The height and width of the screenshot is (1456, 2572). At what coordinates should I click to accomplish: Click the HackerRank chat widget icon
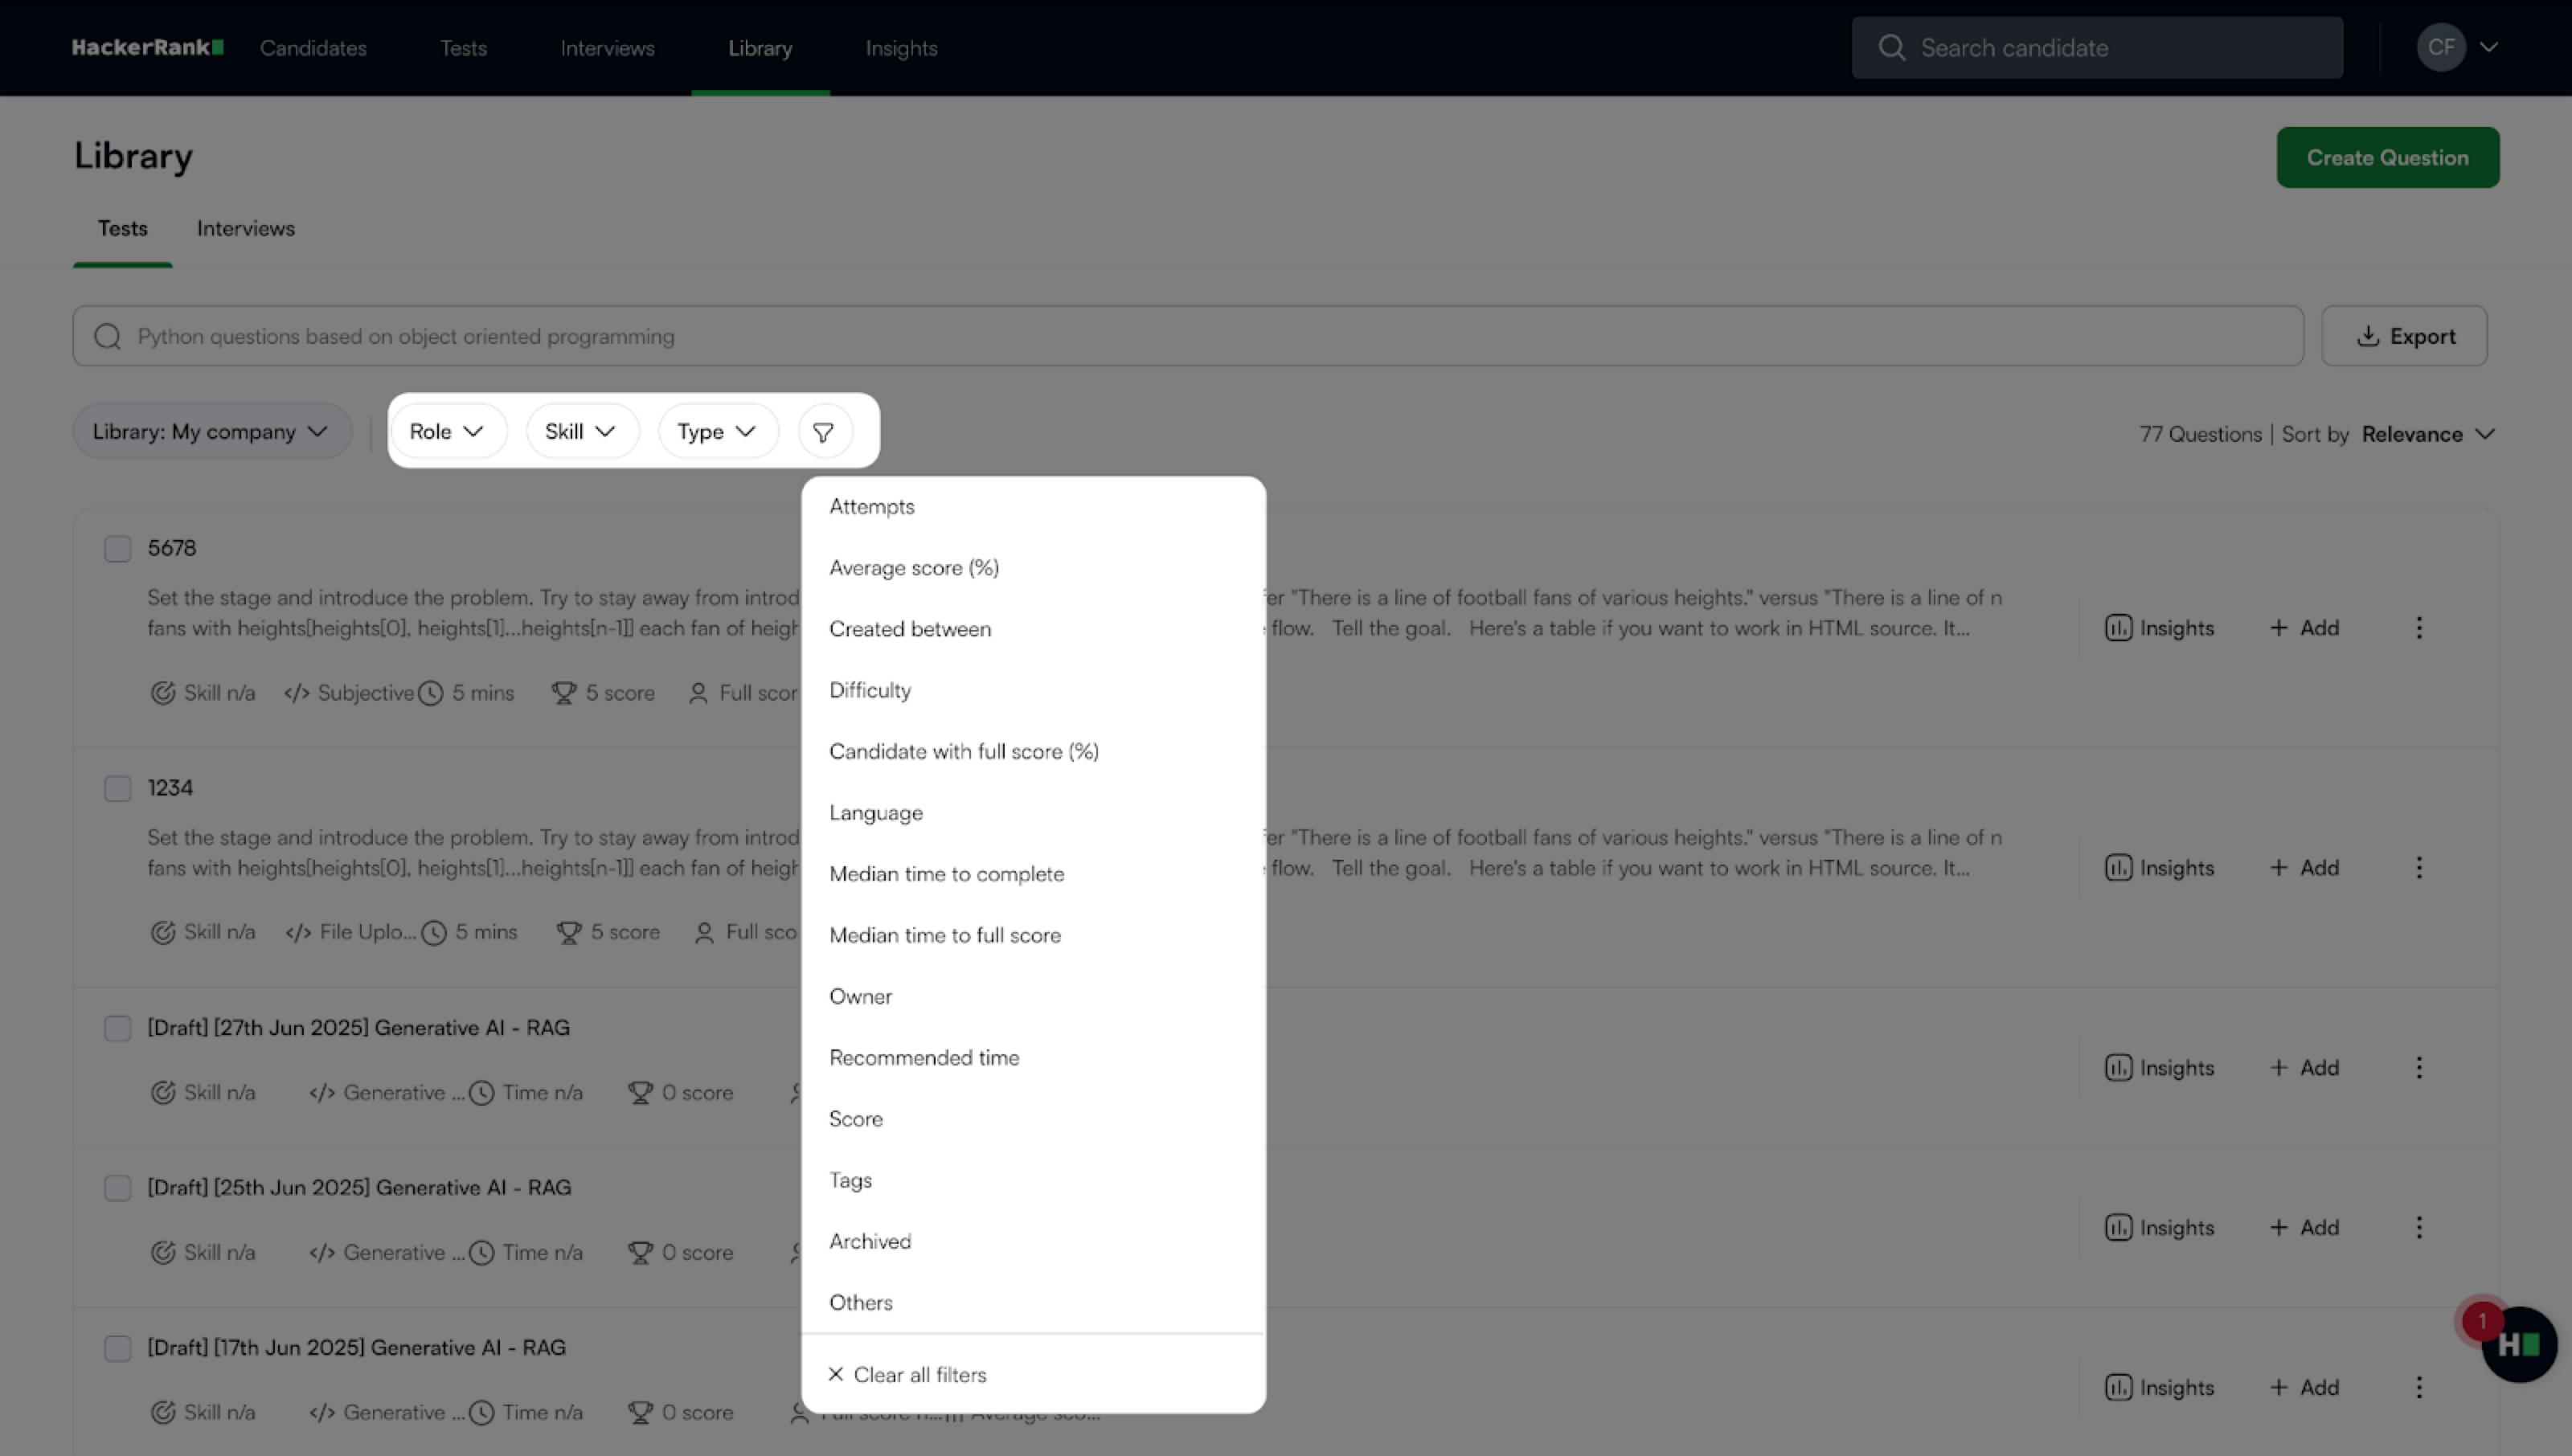pyautogui.click(x=2518, y=1345)
